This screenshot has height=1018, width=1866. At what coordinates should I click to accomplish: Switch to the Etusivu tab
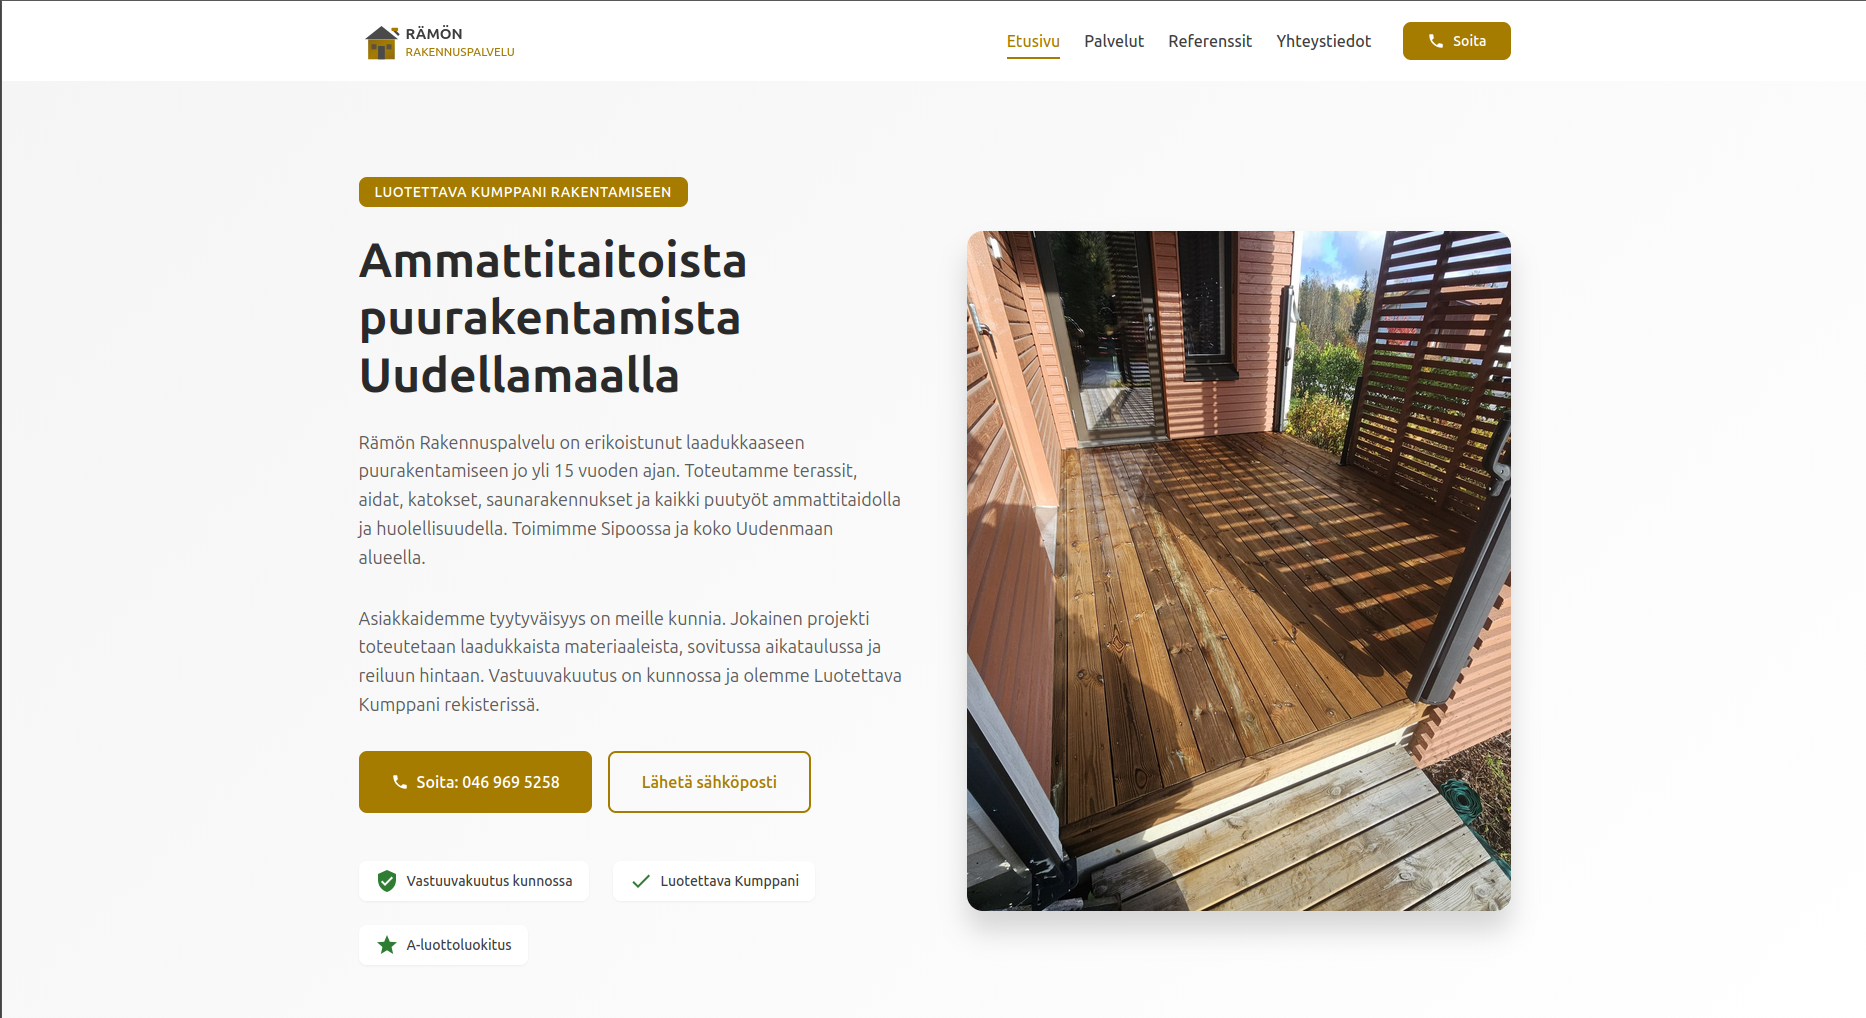point(1033,41)
